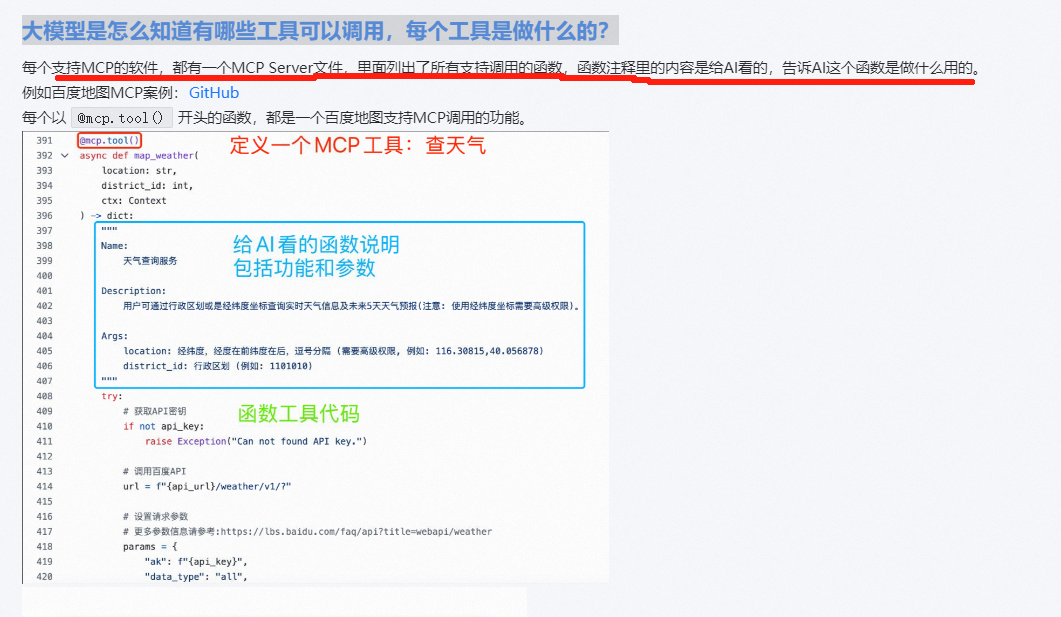Click line number 392

click(x=45, y=156)
